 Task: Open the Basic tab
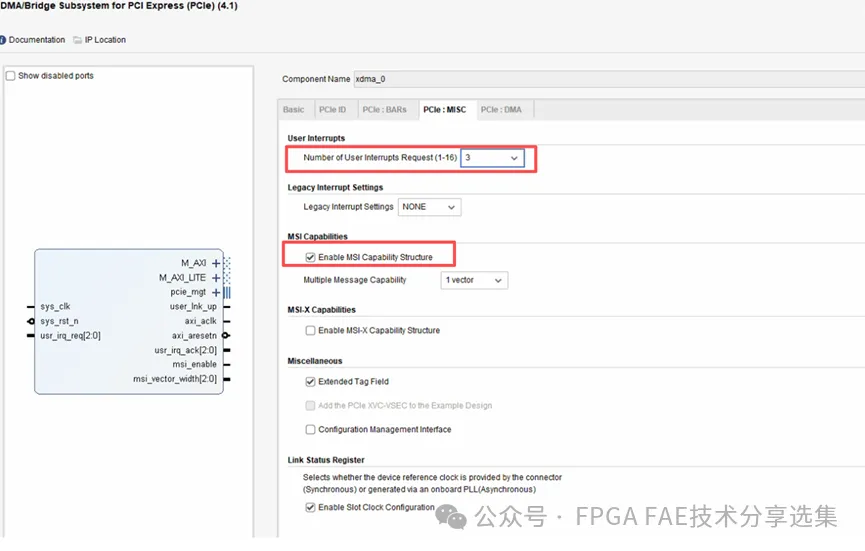coord(293,110)
